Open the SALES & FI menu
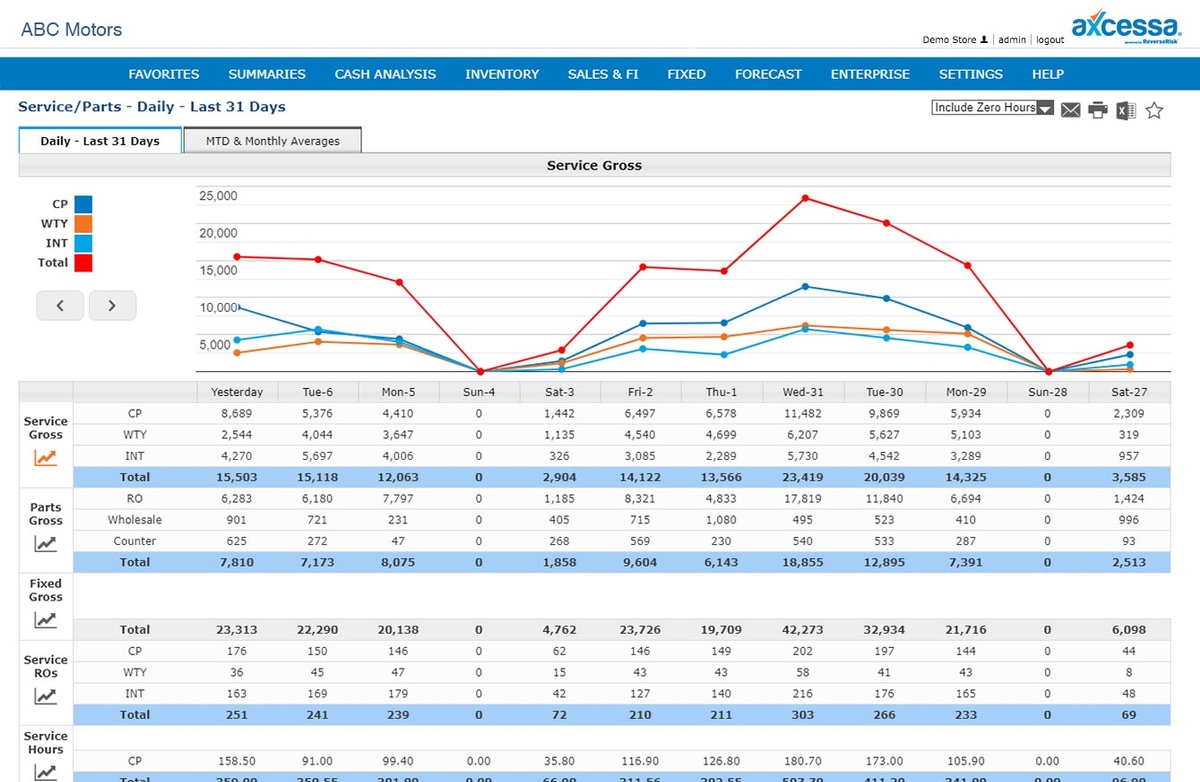The image size is (1200, 782). (x=603, y=74)
